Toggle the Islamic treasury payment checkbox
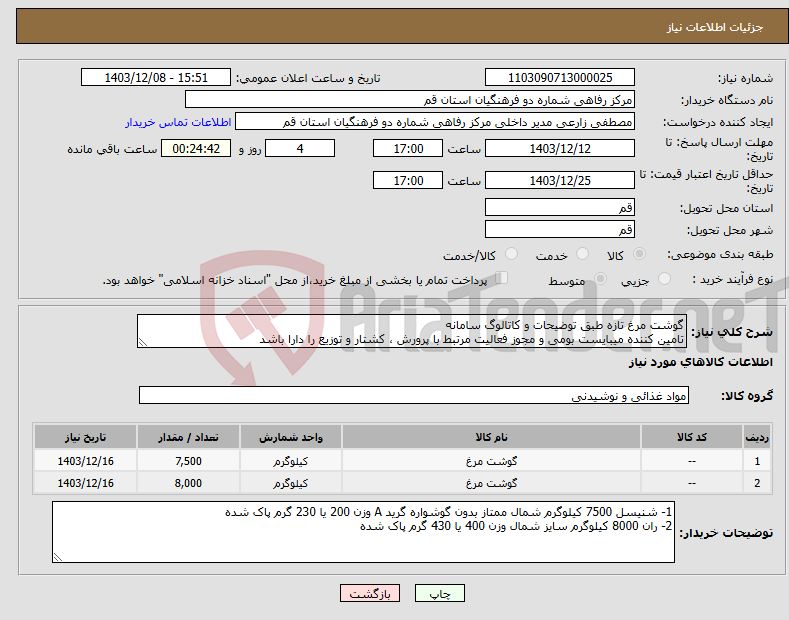Screen dimensions: 789x620 coord(502,278)
